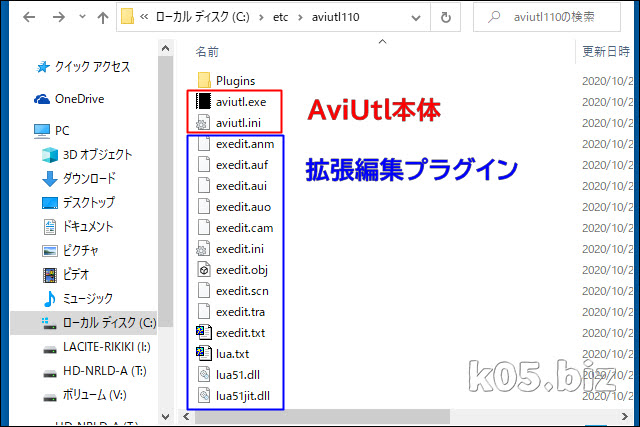Screen dimensions: 640x427
Task: Go forward with the Forward arrow
Action: [58, 17]
